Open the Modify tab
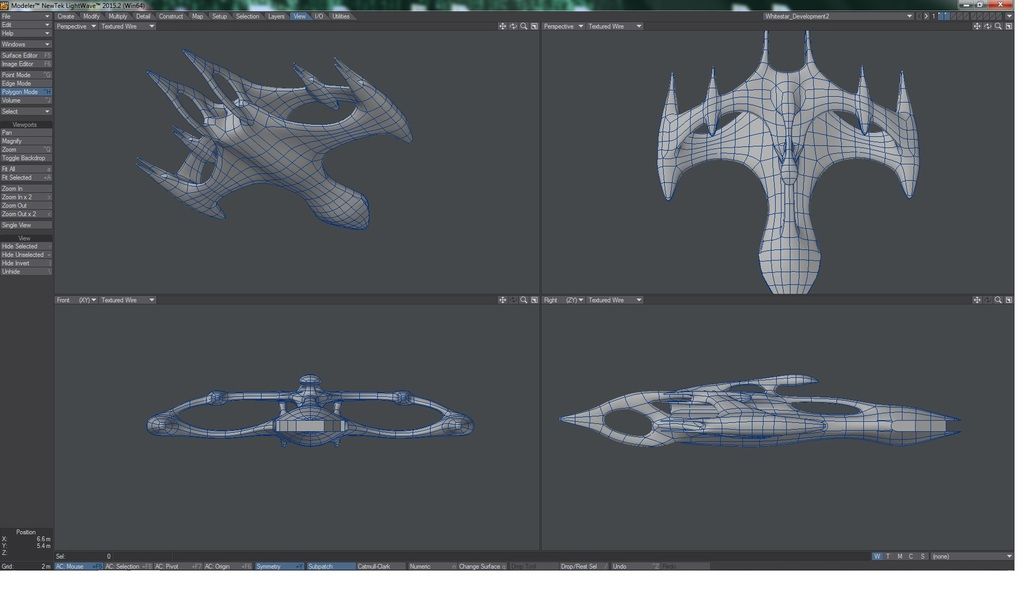This screenshot has height=594, width=1024. tap(91, 16)
